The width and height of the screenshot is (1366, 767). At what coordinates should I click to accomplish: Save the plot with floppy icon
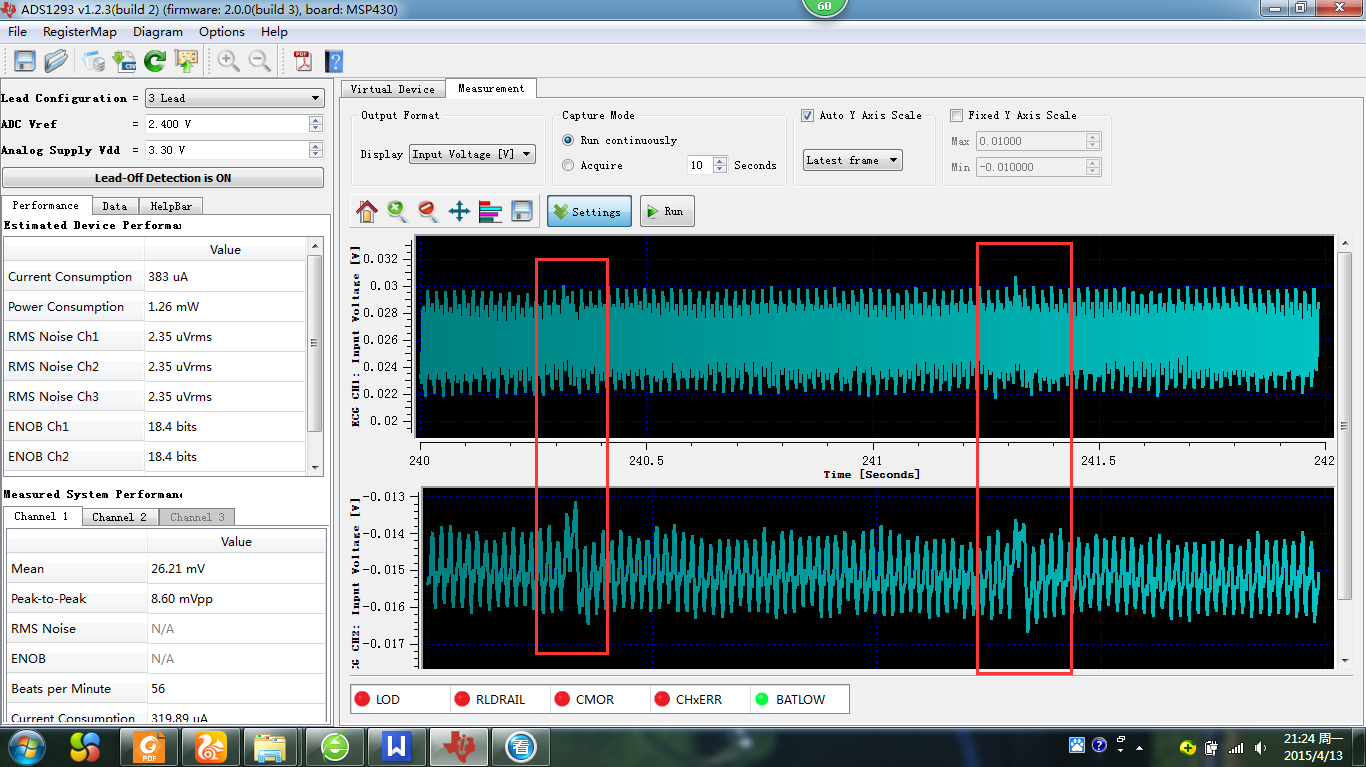click(x=521, y=211)
